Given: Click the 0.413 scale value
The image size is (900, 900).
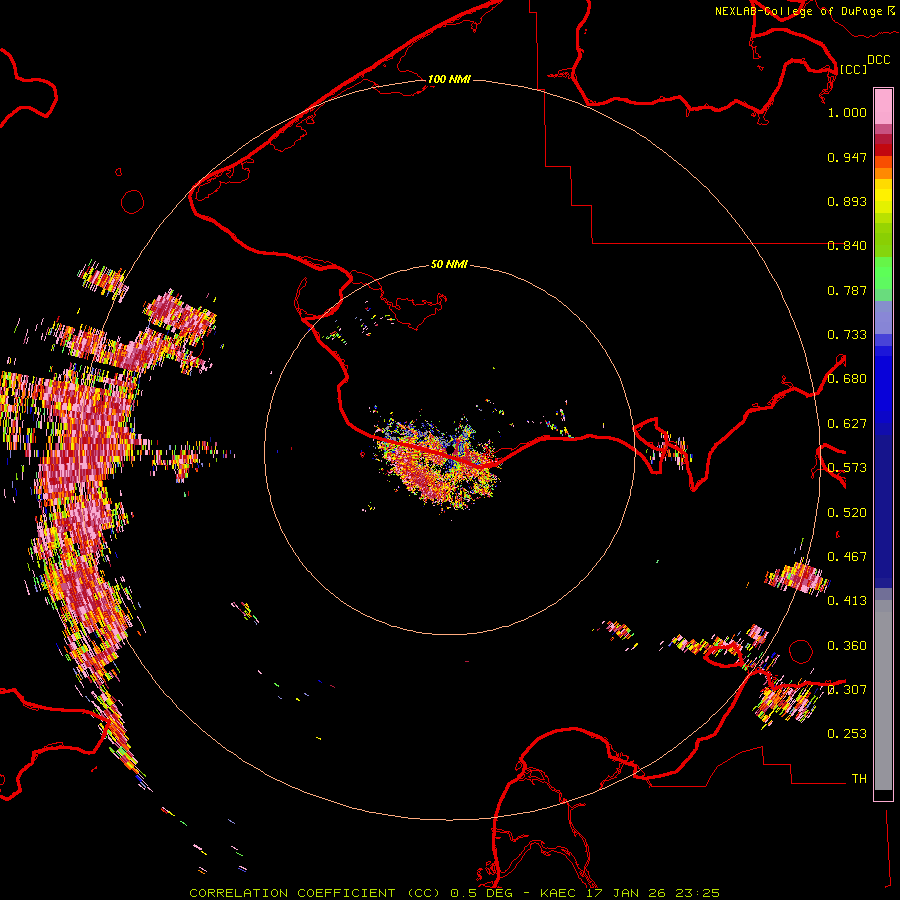Looking at the screenshot, I should (x=847, y=601).
